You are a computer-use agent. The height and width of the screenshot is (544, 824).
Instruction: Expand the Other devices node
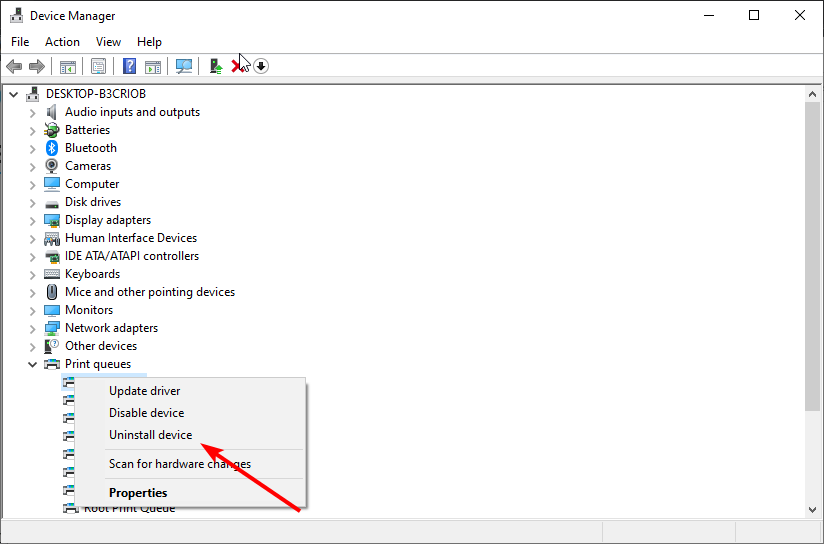33,346
